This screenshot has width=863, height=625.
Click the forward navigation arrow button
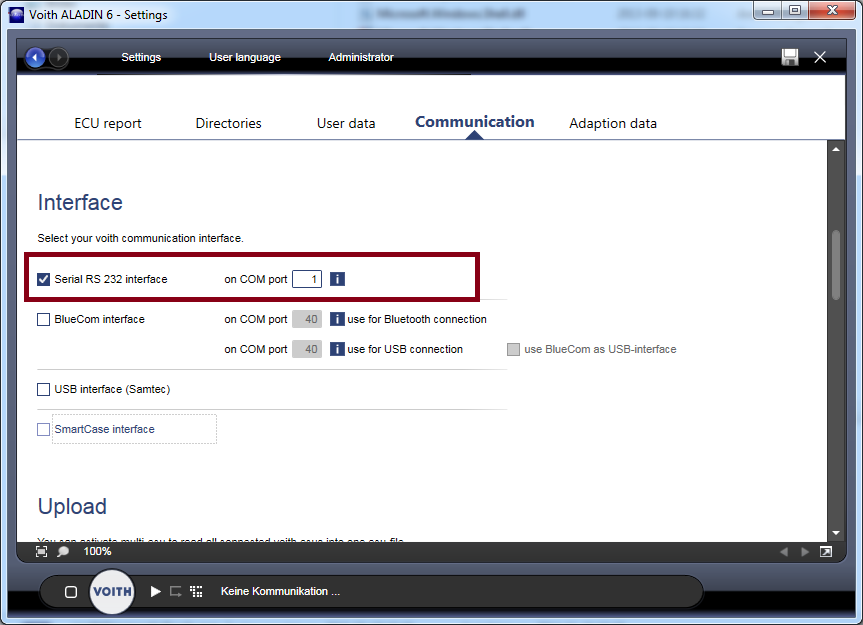pyautogui.click(x=58, y=57)
